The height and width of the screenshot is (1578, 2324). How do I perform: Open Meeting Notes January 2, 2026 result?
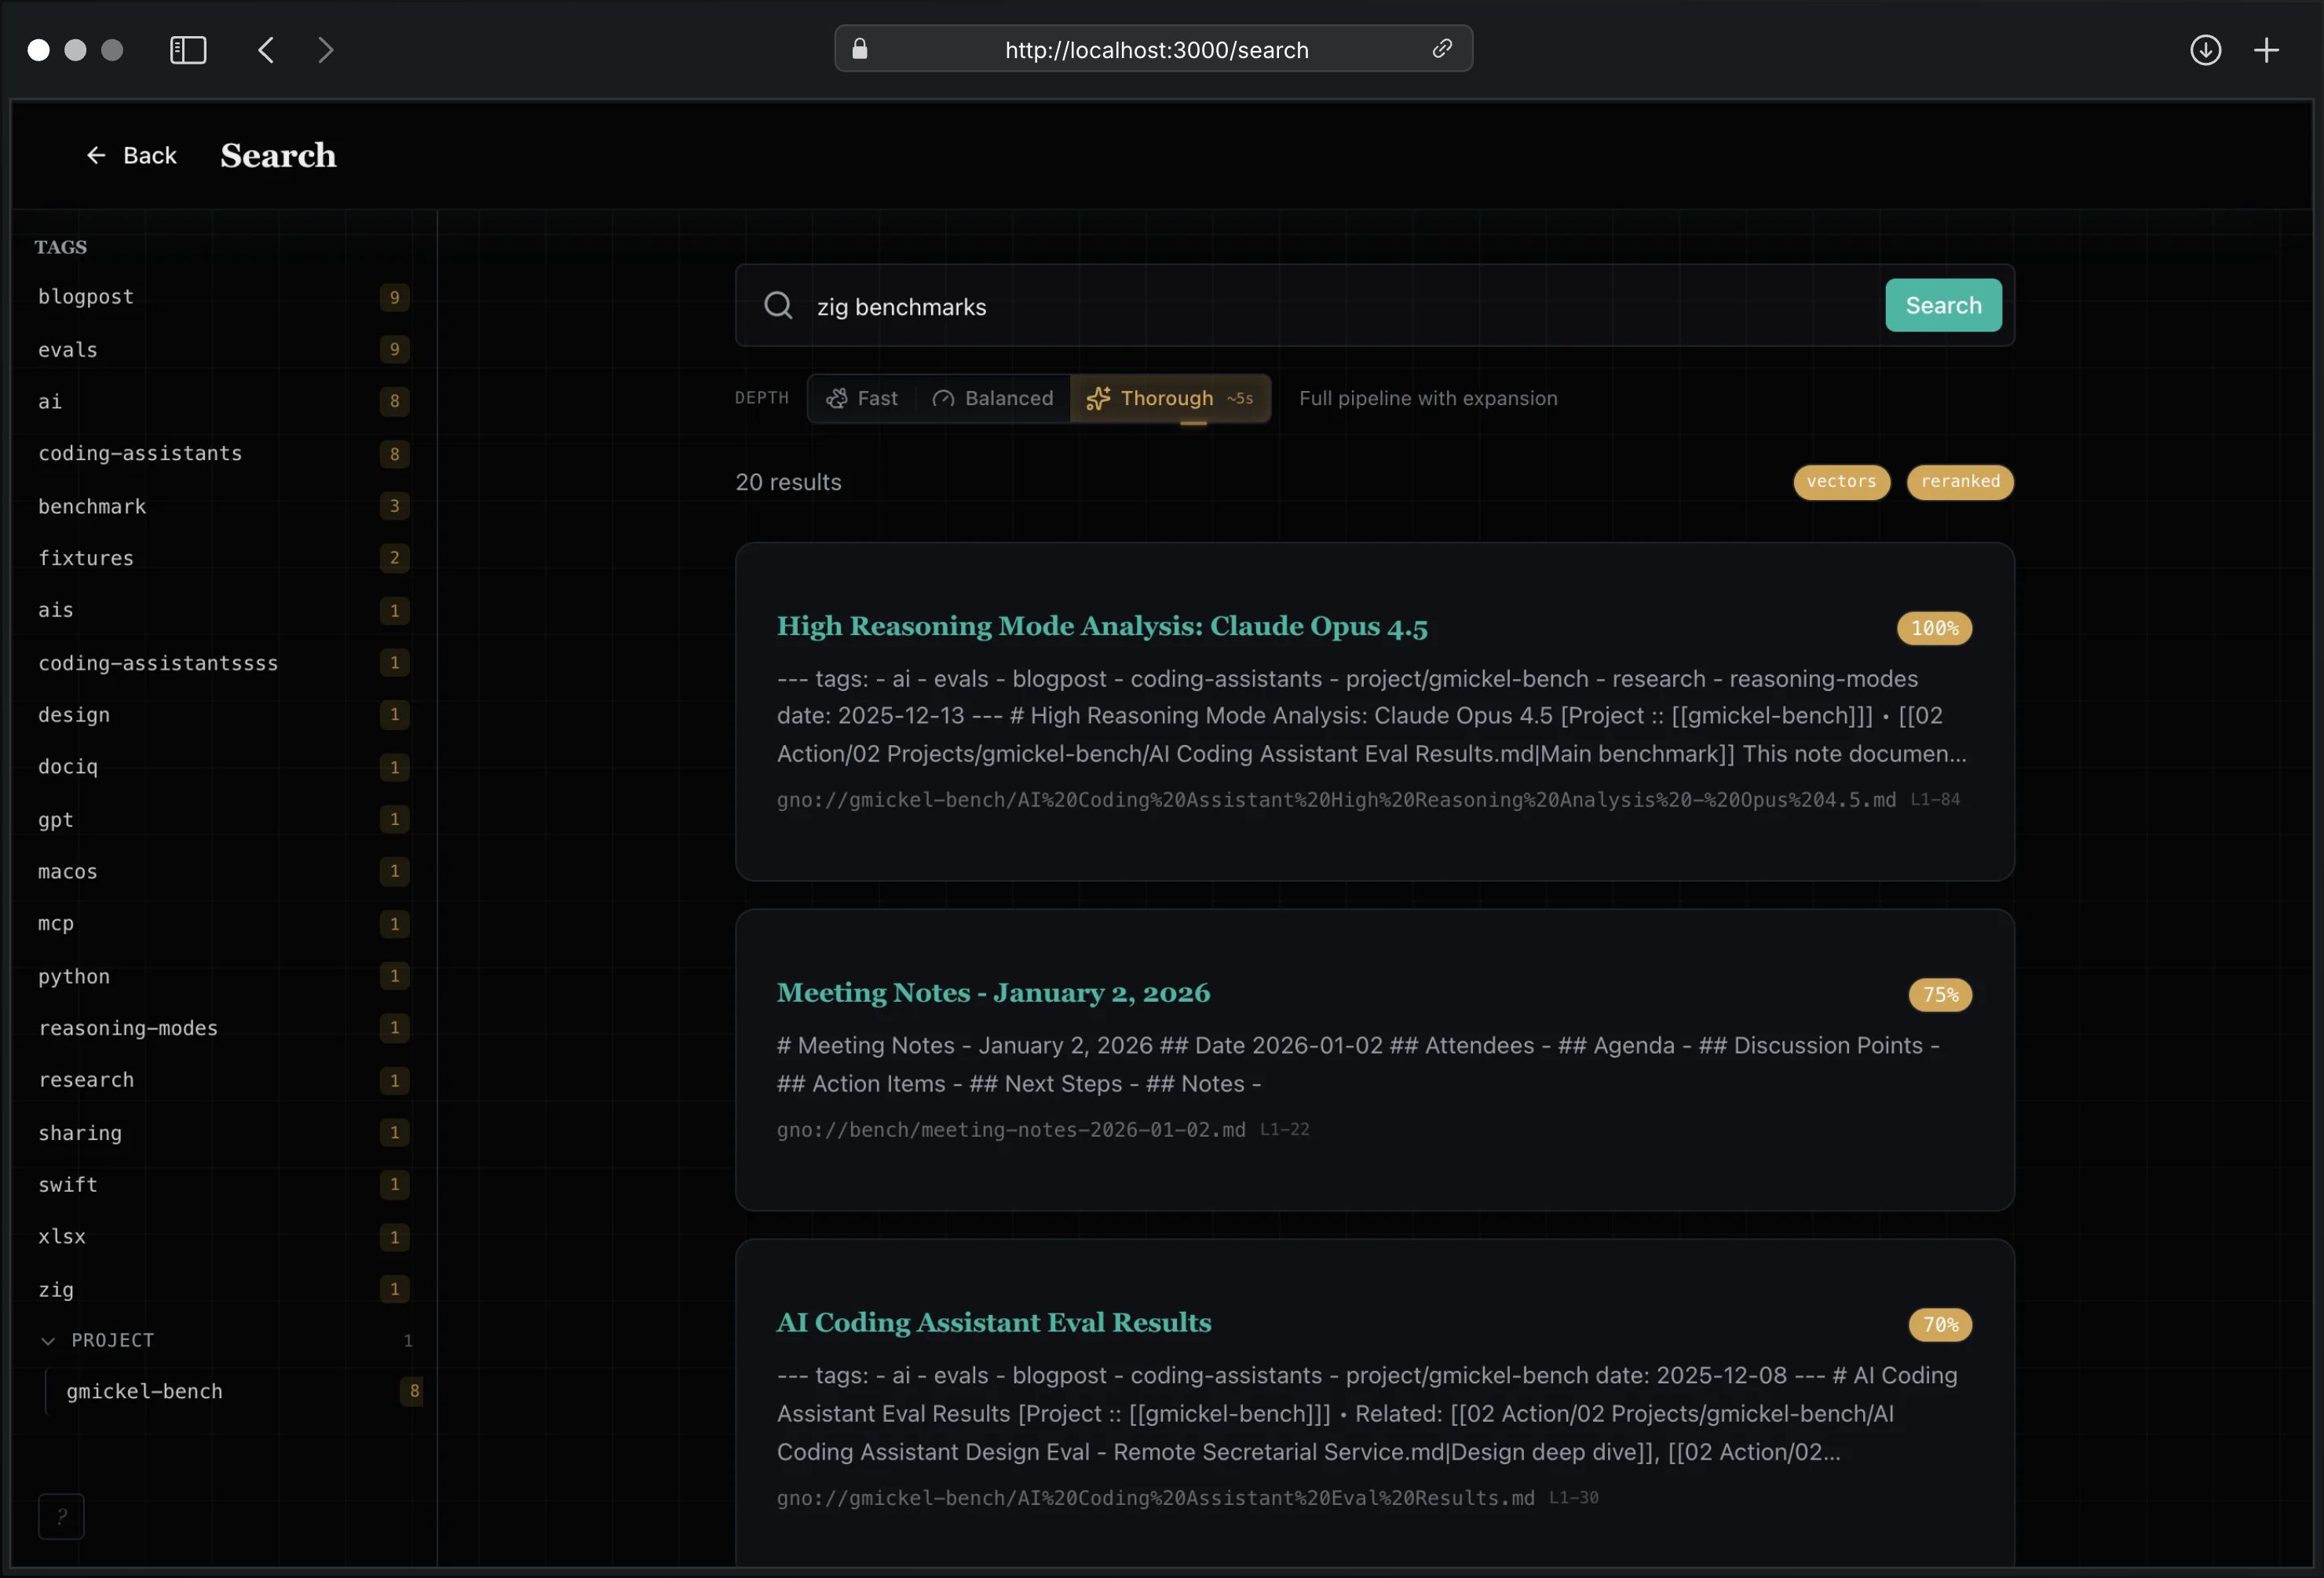click(992, 993)
